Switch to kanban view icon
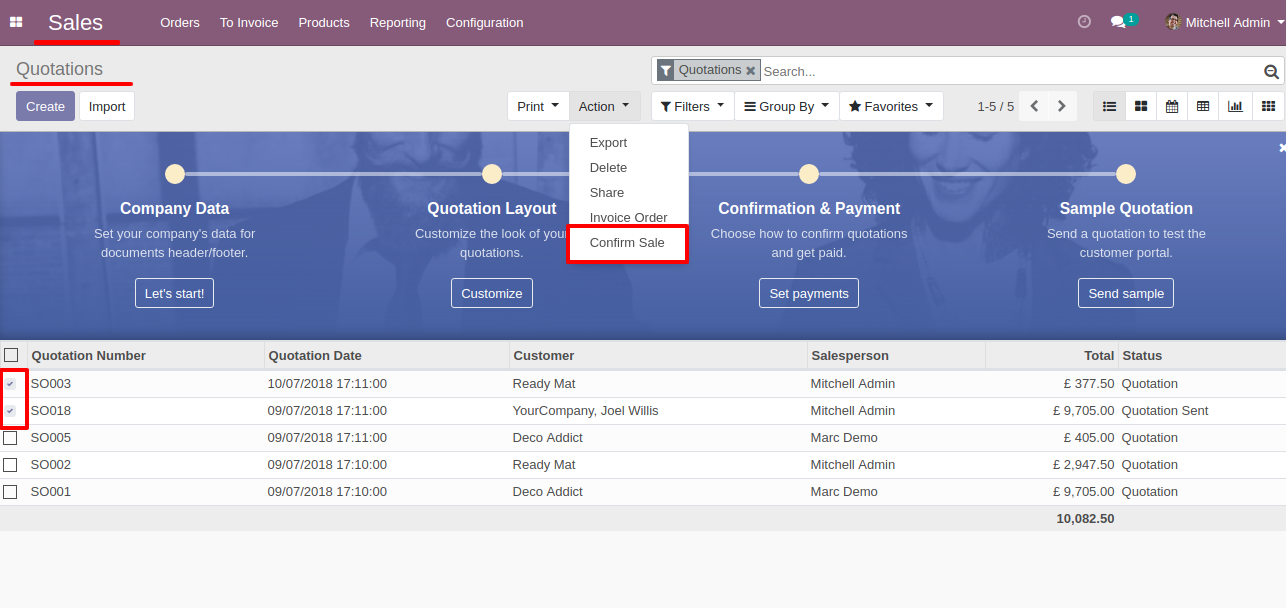 [x=1140, y=106]
